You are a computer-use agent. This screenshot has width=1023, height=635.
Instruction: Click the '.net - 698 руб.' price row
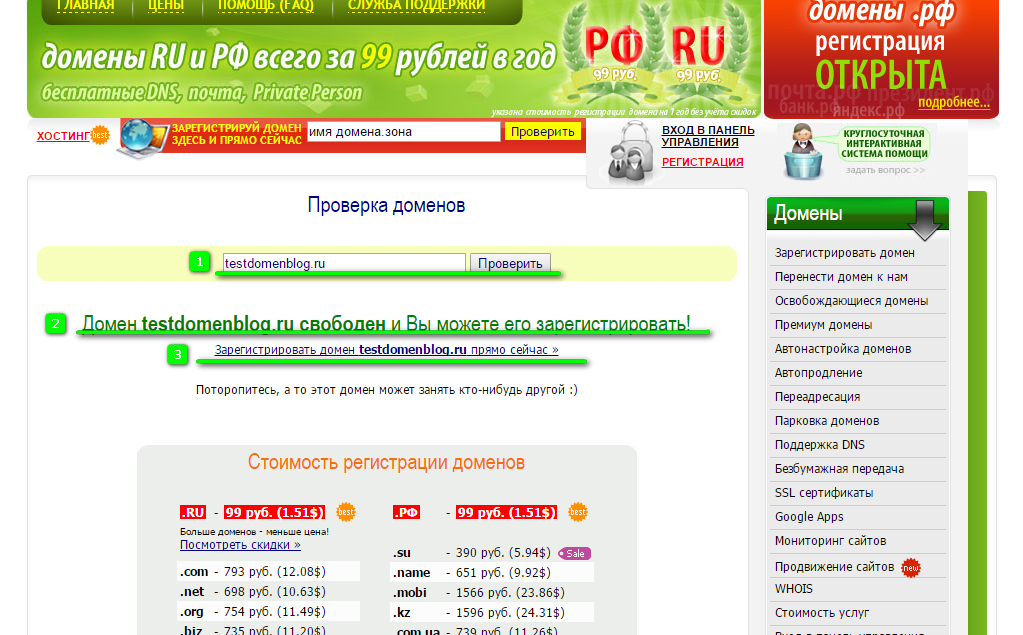268,591
